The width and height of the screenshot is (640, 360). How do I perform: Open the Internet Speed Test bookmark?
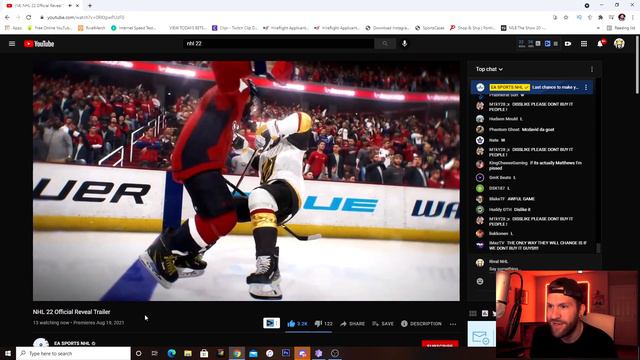[133, 28]
